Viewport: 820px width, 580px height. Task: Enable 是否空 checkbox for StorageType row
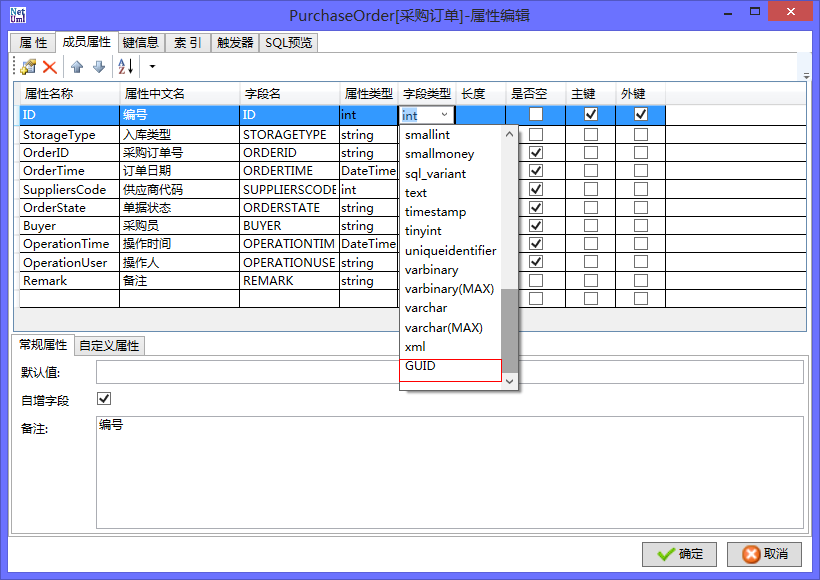pos(537,134)
